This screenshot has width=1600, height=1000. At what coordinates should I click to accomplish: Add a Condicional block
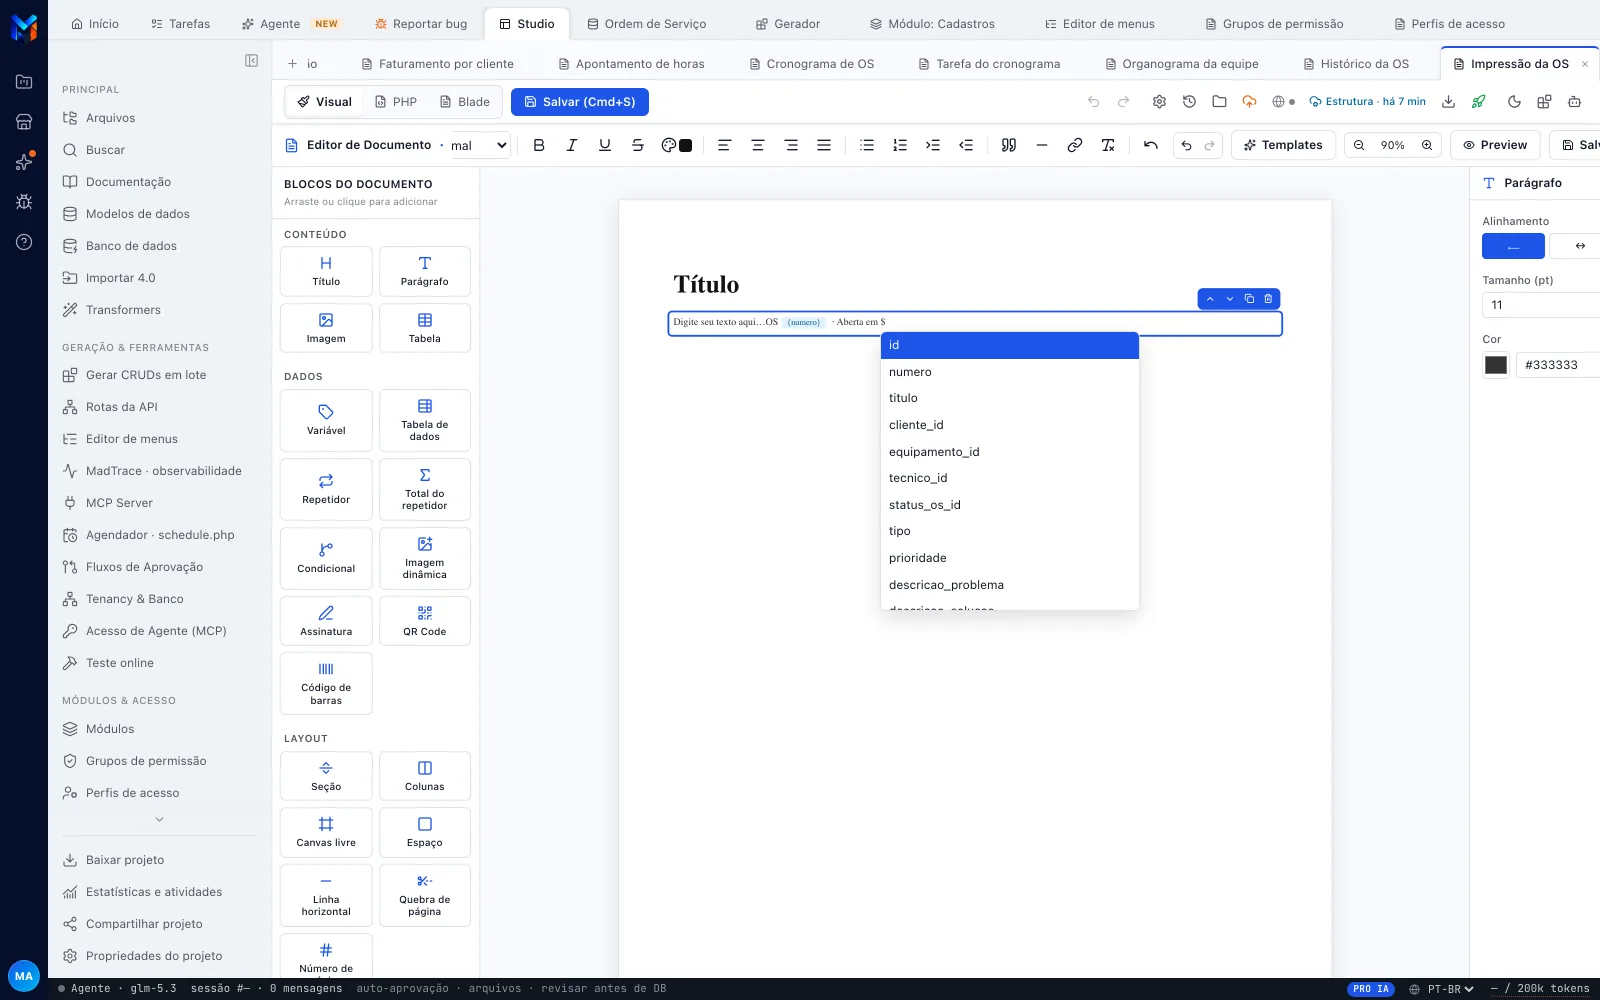pyautogui.click(x=326, y=558)
